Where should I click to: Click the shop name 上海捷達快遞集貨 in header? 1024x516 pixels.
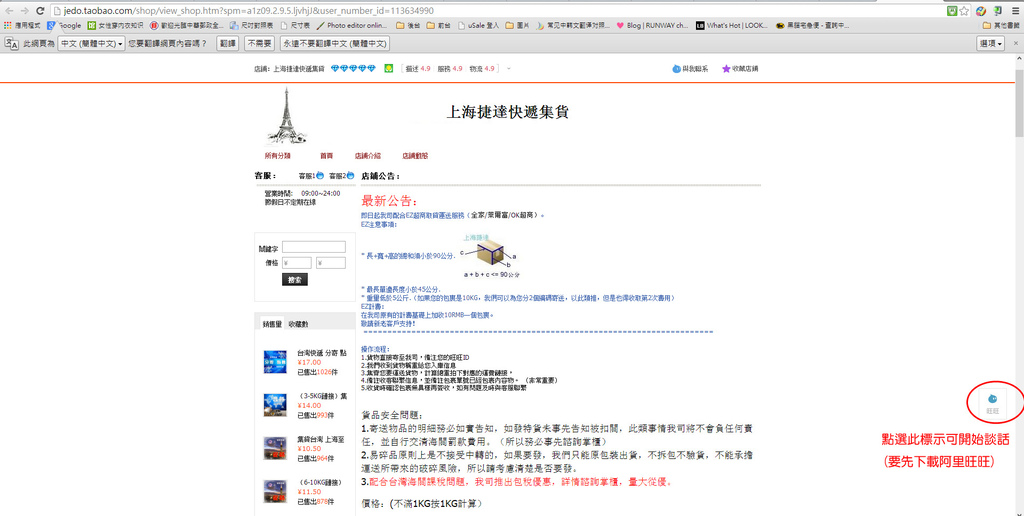click(298, 69)
